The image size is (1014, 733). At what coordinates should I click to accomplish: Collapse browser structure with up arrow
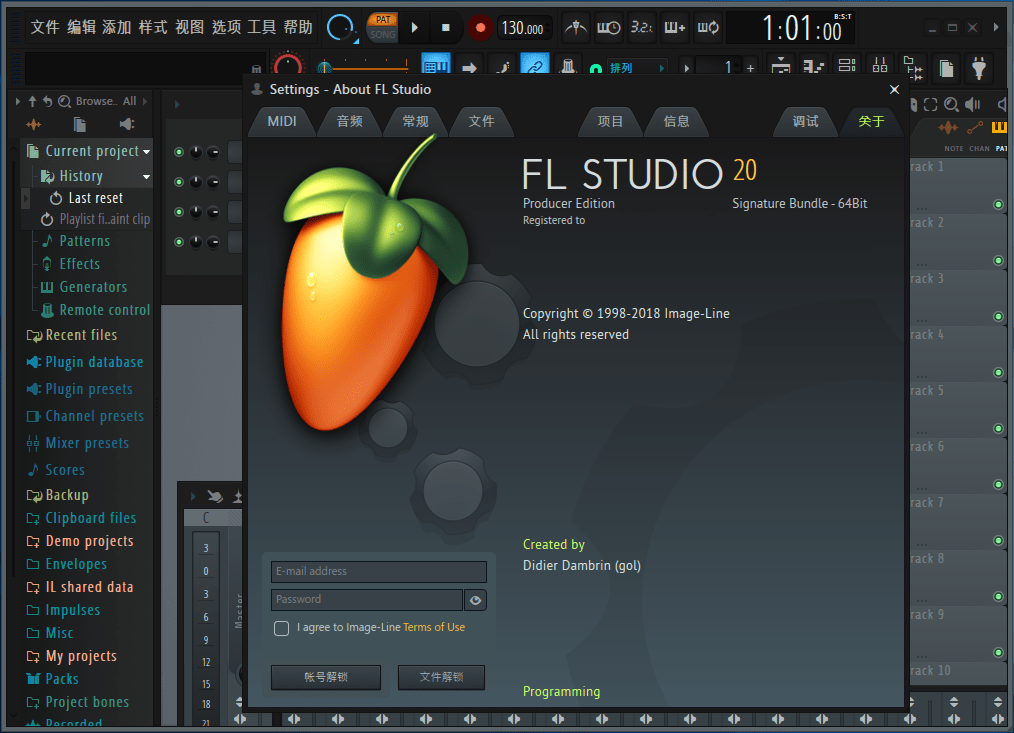pyautogui.click(x=32, y=102)
